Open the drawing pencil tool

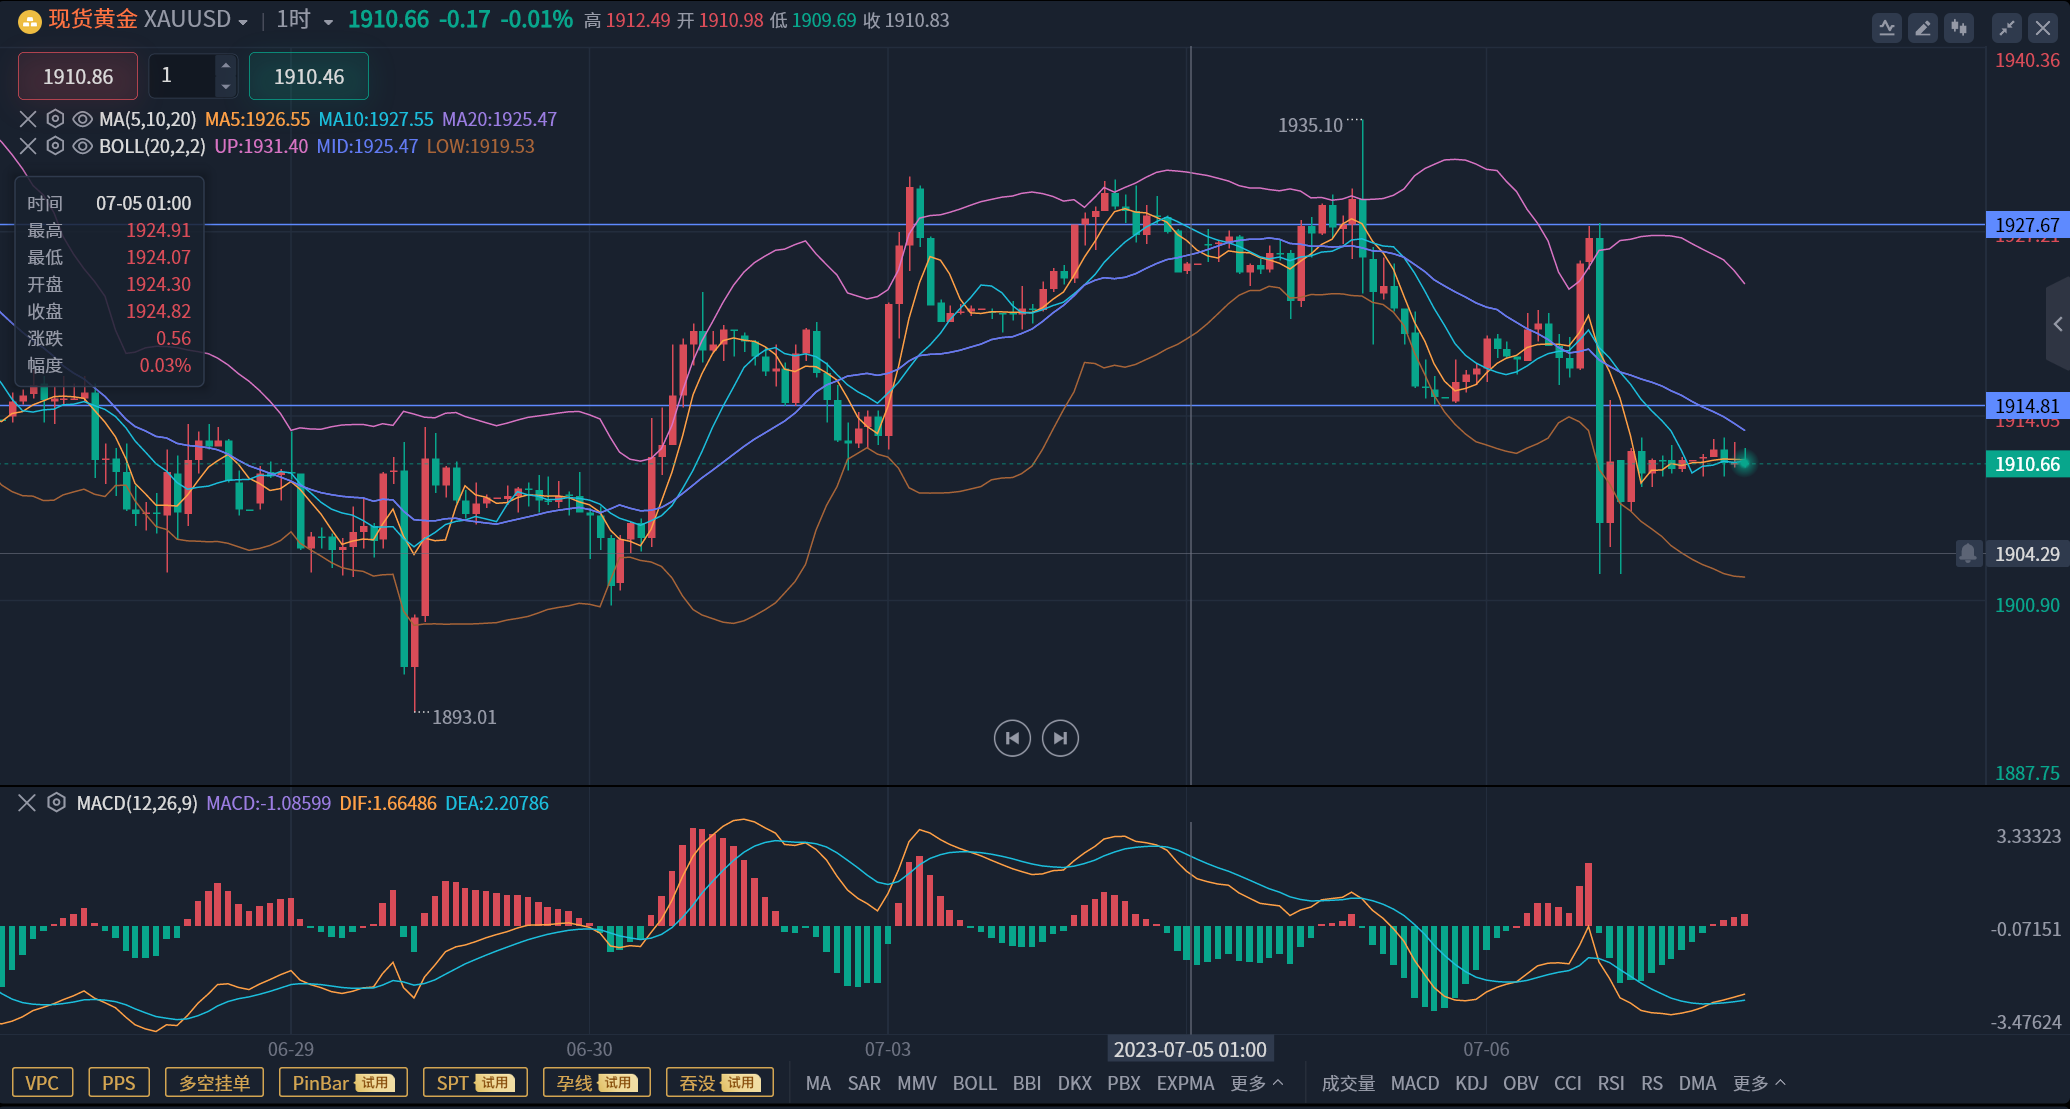(x=1922, y=28)
